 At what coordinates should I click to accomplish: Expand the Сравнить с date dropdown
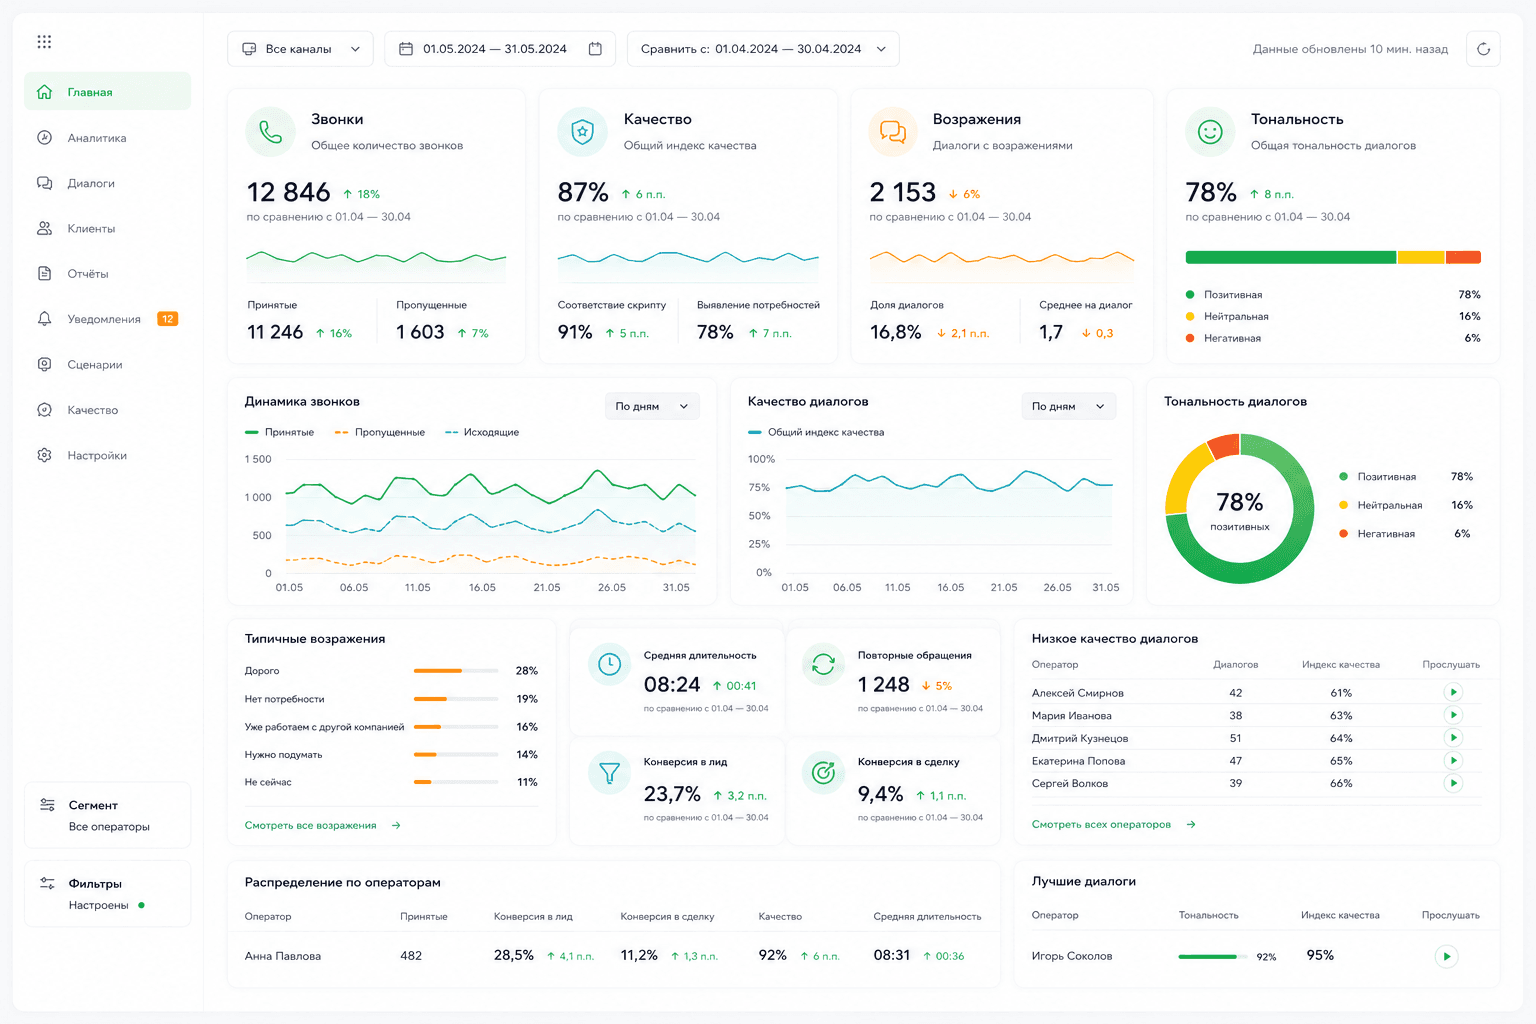point(763,49)
